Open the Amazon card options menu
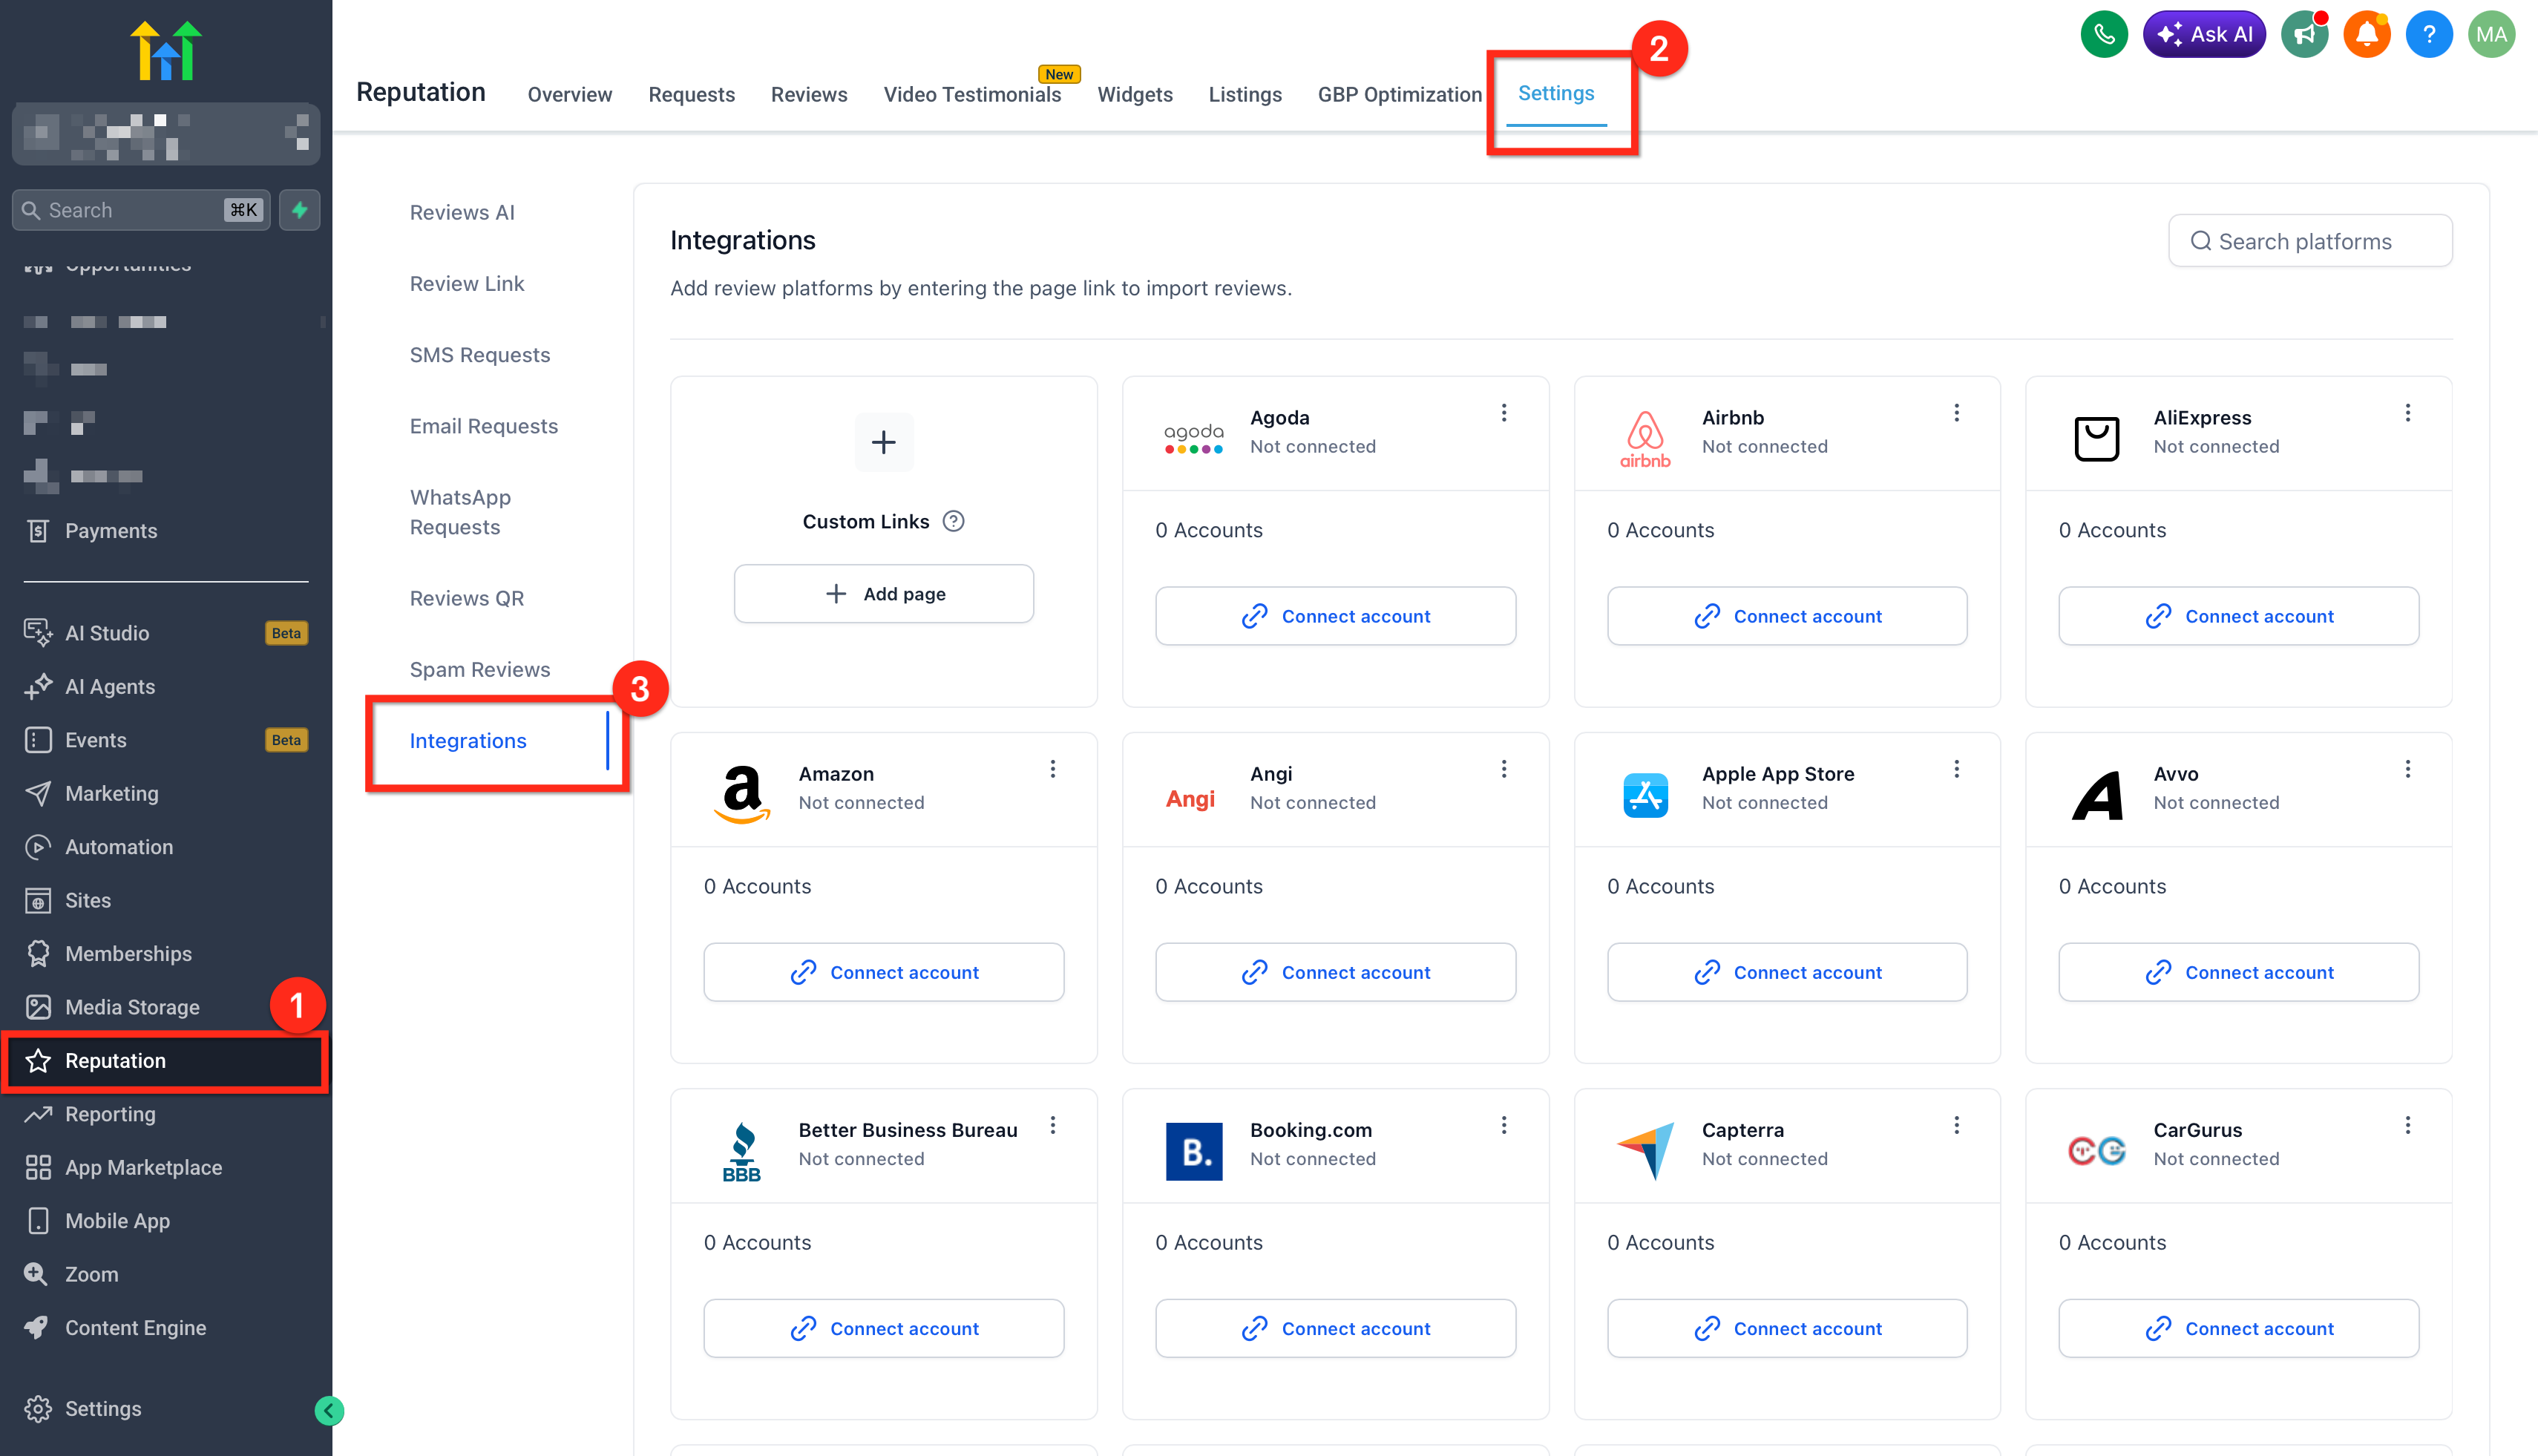 point(1053,769)
